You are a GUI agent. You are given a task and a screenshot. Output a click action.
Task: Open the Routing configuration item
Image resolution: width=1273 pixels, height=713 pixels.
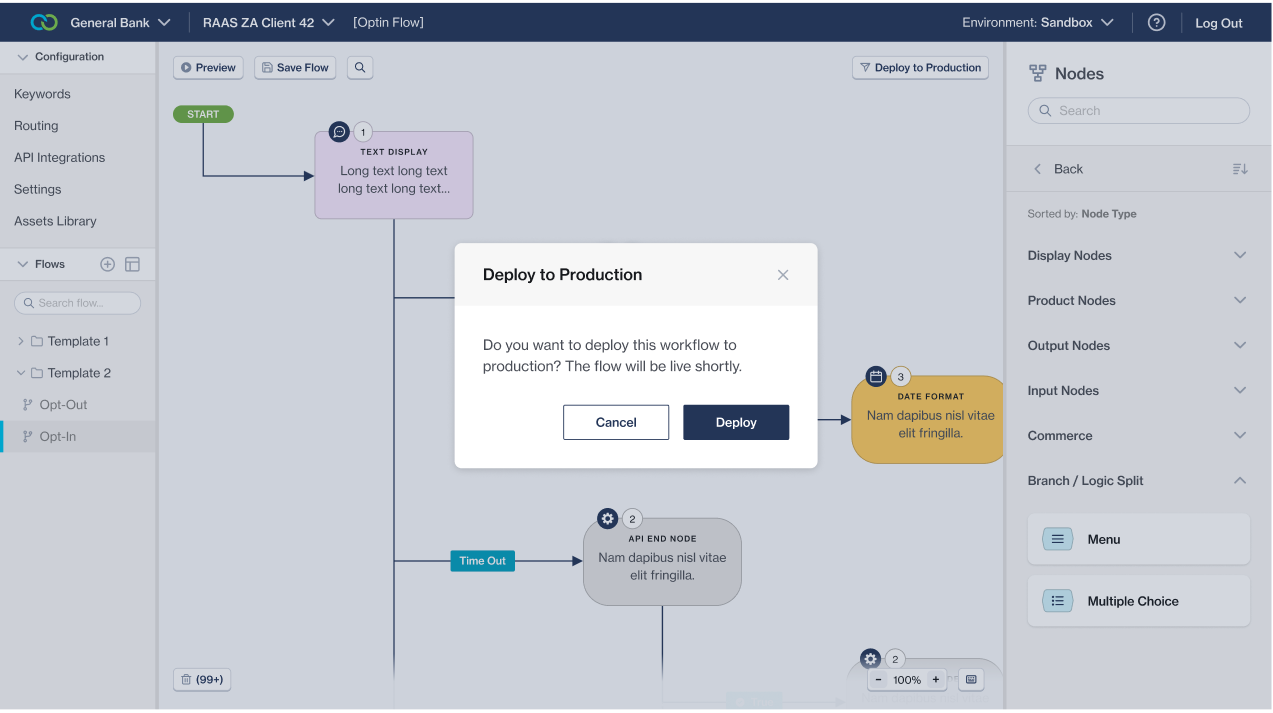(36, 126)
